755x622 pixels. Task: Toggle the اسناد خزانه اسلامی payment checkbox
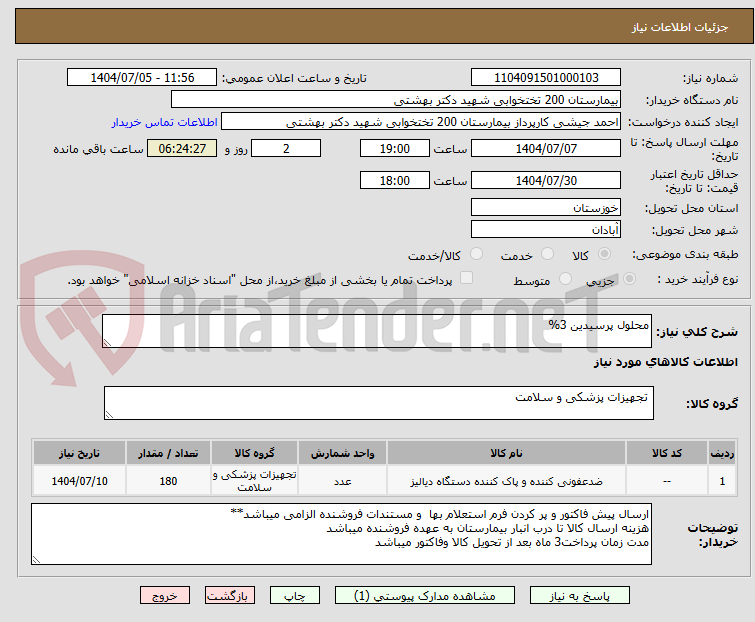[467, 278]
